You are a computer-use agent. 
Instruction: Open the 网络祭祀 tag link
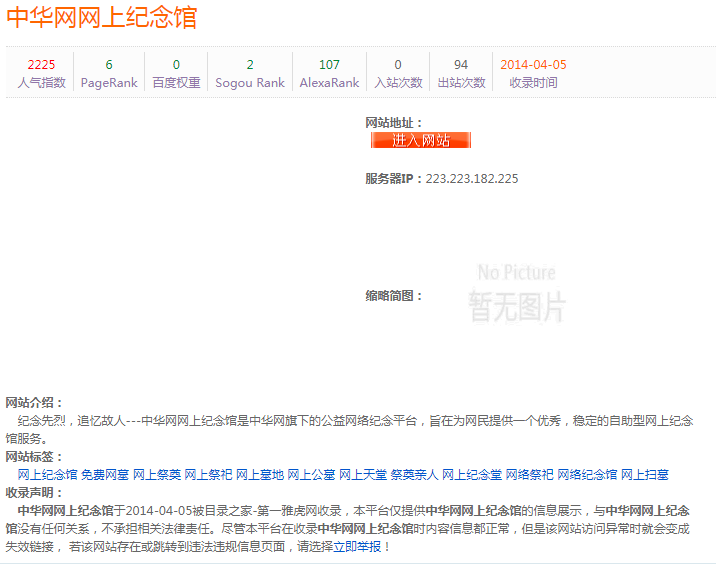[x=530, y=475]
